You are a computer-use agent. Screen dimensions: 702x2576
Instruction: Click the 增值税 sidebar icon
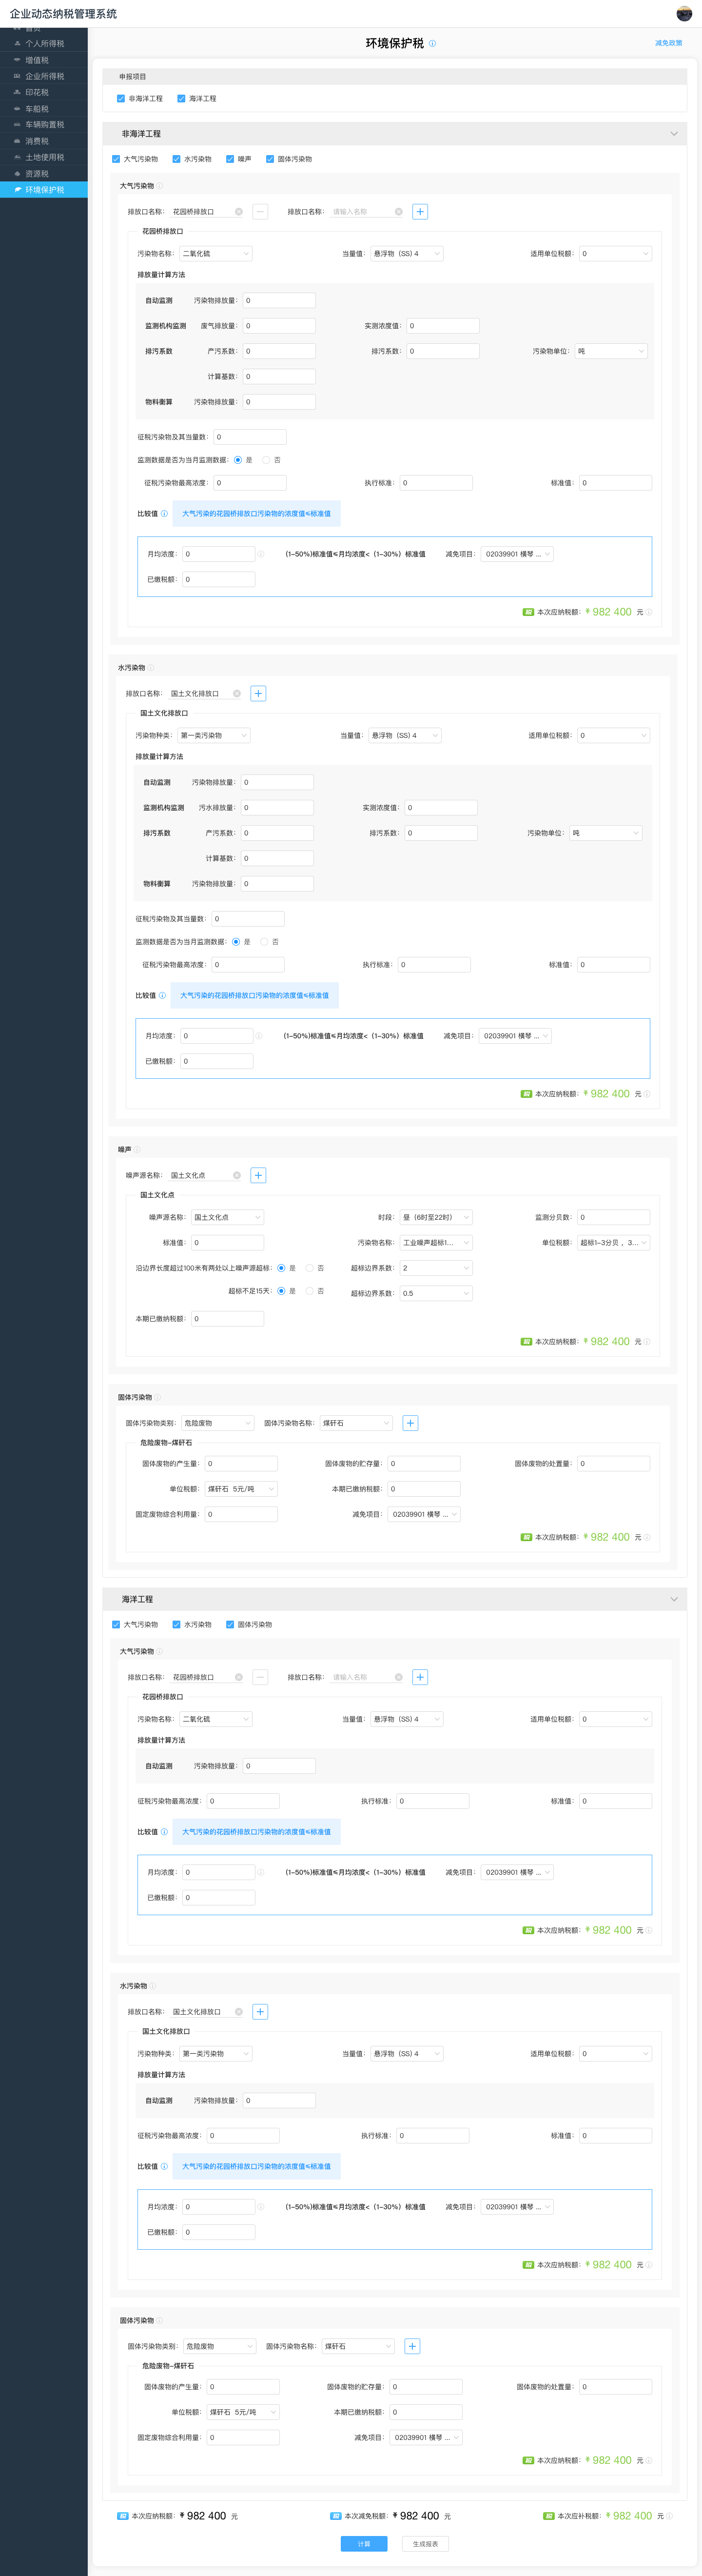[x=17, y=60]
